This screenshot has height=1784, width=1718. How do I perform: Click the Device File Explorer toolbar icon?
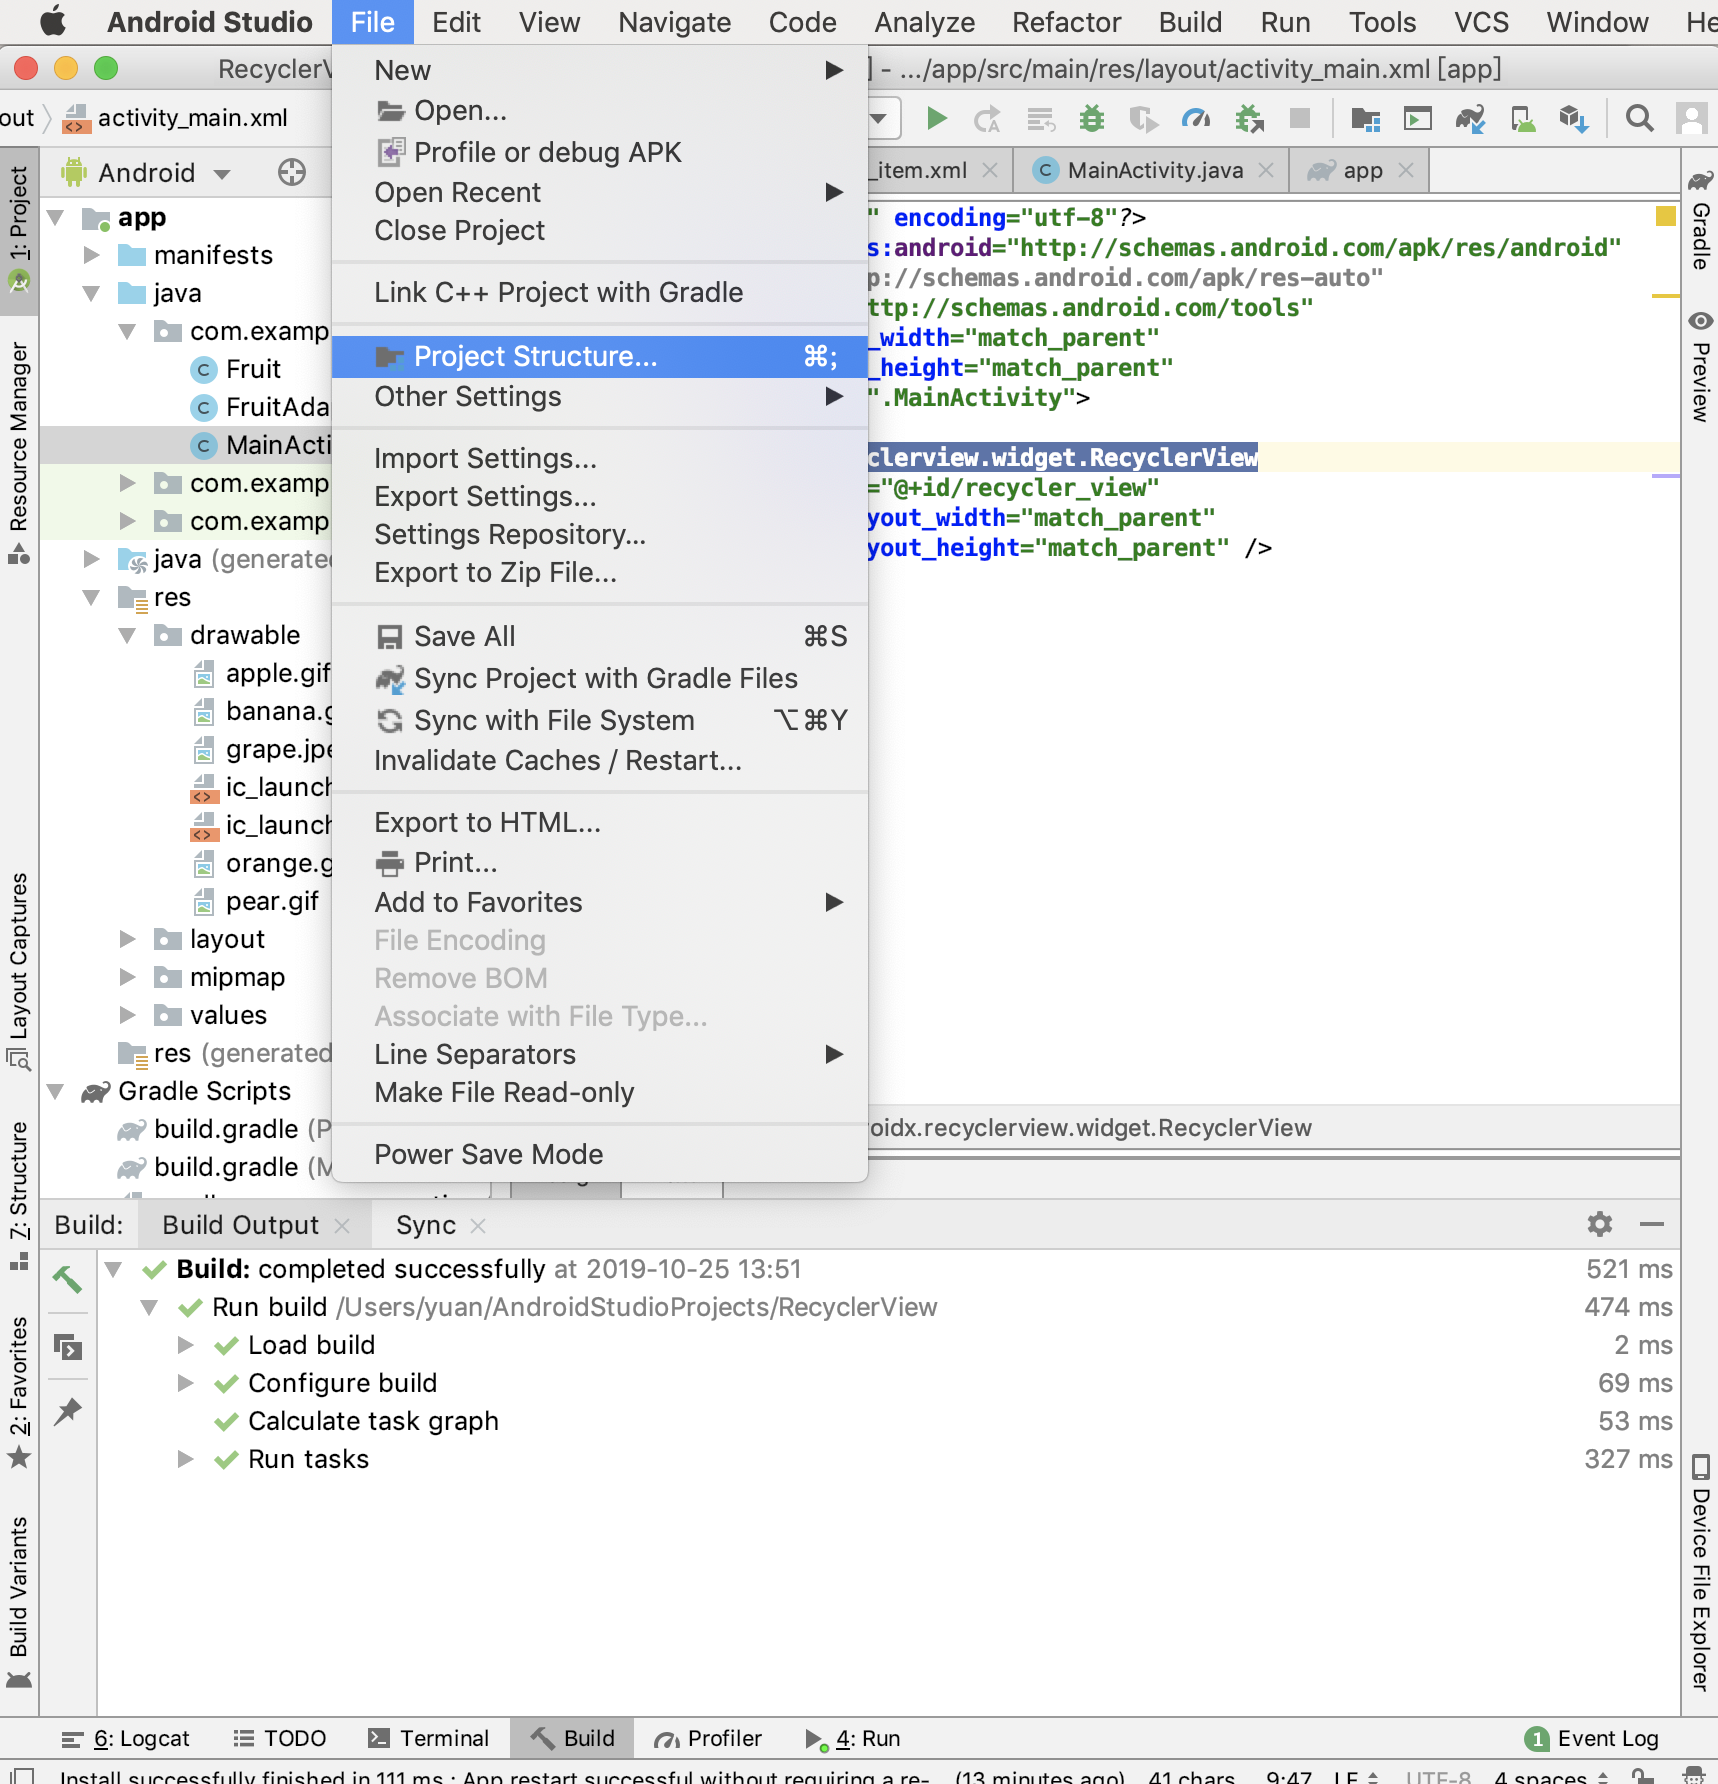(1418, 119)
